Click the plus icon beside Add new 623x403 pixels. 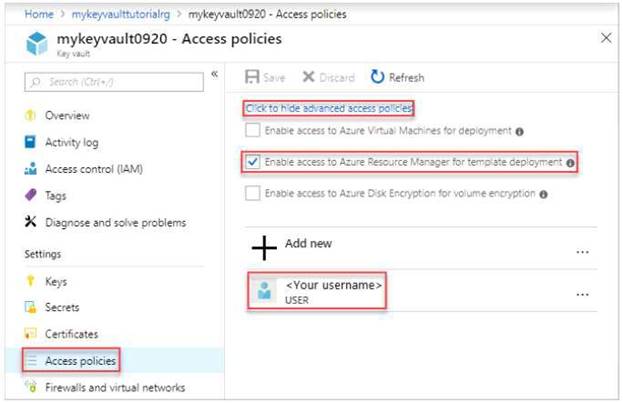[x=264, y=248]
